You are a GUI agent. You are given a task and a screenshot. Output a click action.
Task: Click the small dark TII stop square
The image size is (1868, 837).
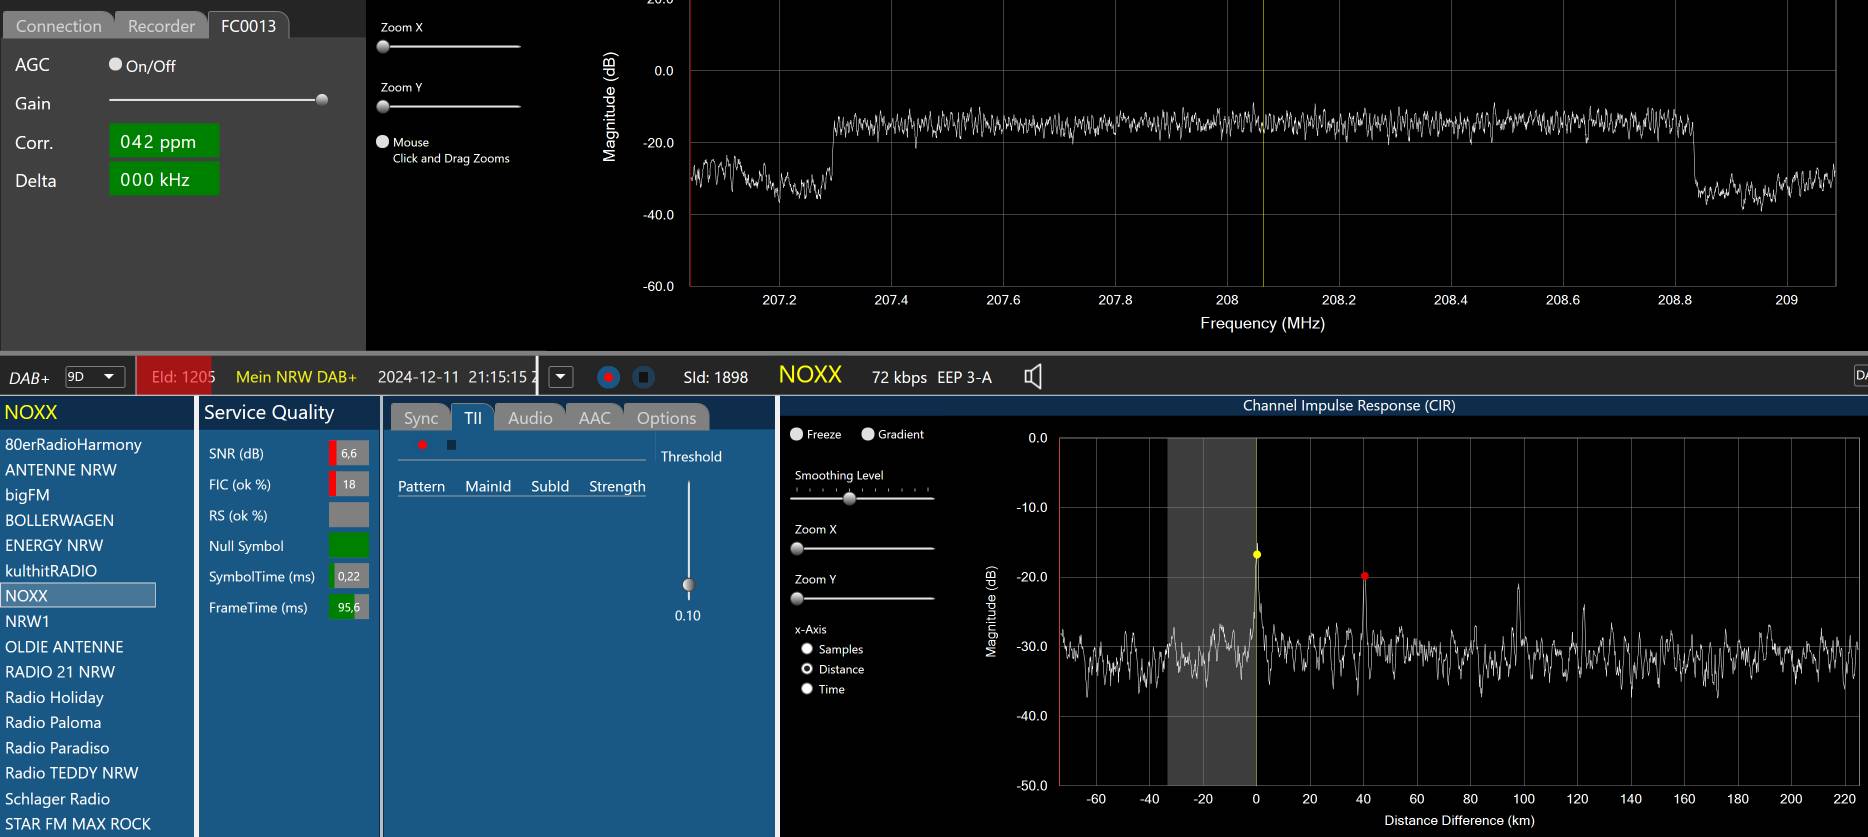click(x=451, y=445)
